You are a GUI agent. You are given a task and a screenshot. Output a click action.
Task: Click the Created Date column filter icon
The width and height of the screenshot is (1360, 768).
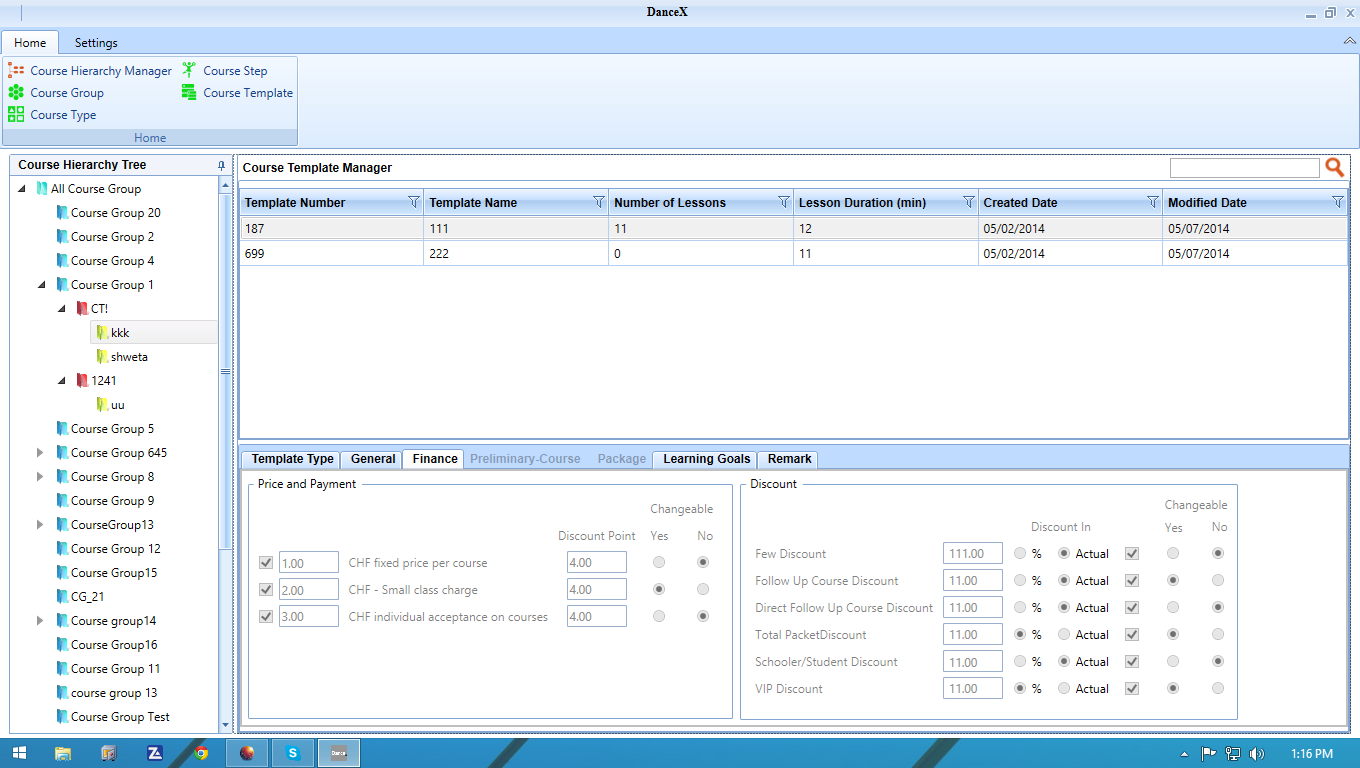(1152, 202)
